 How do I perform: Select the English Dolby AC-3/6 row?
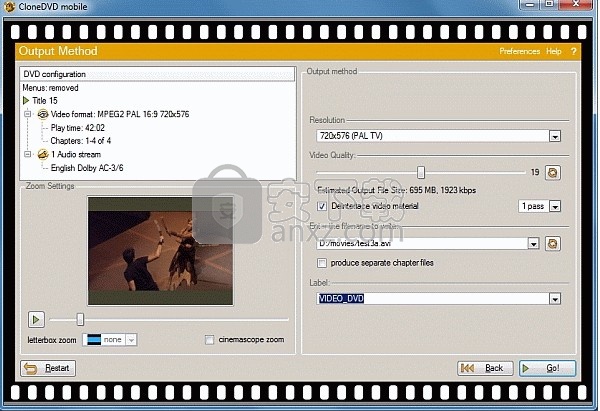point(87,168)
